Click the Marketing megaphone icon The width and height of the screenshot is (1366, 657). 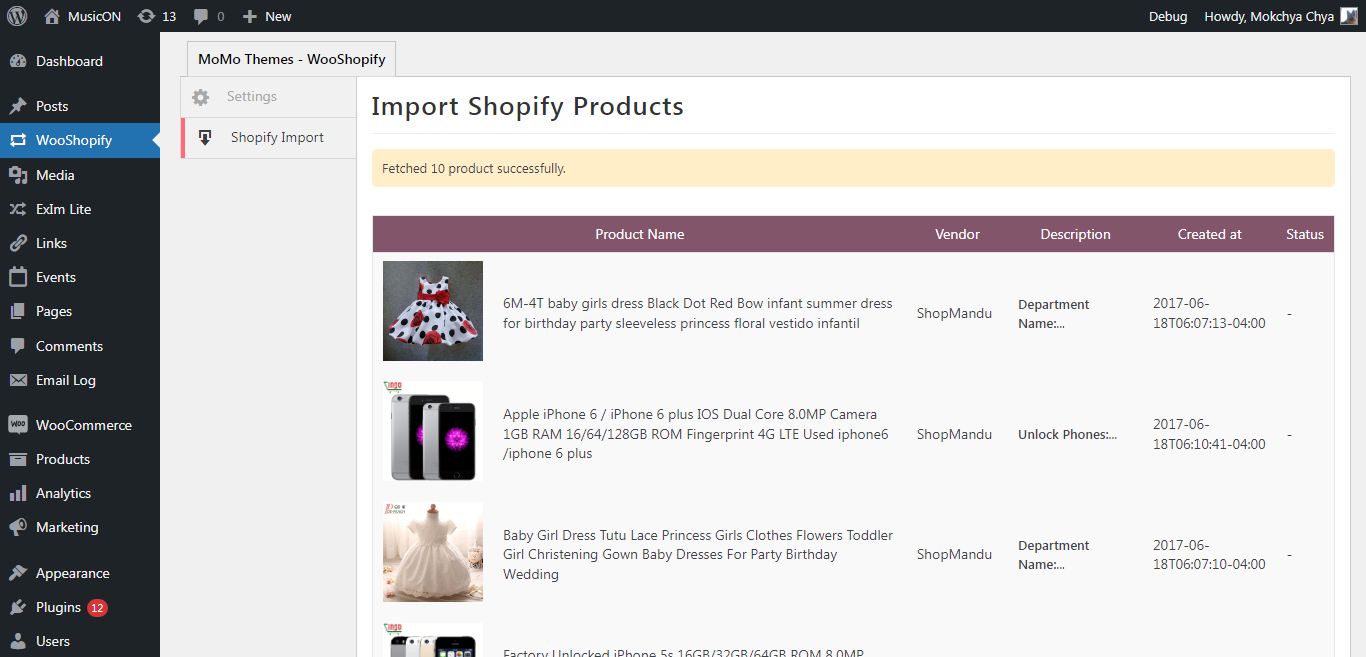pyautogui.click(x=18, y=528)
